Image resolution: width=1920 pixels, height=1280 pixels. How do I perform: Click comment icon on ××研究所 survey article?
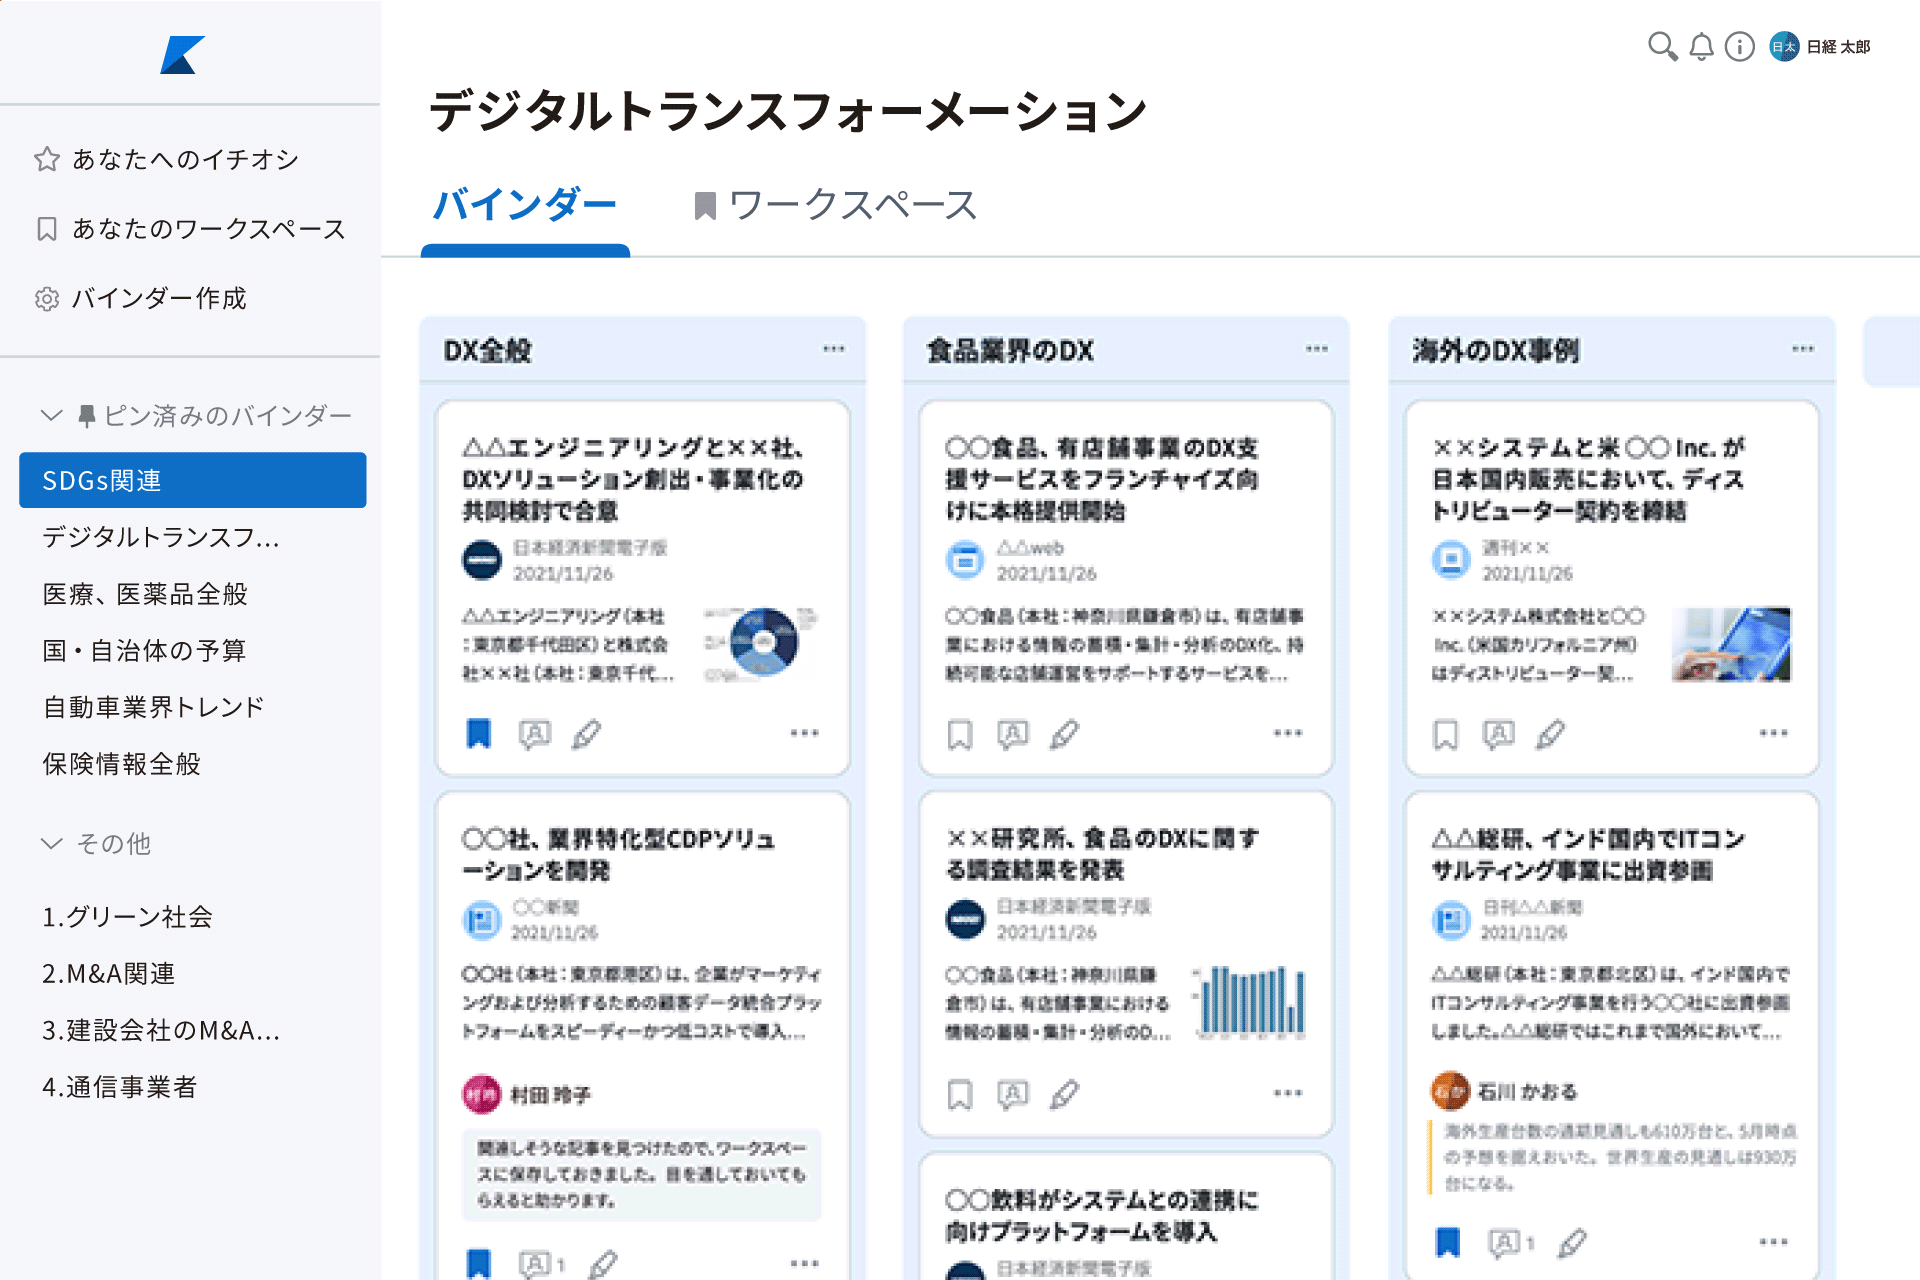tap(1013, 1094)
